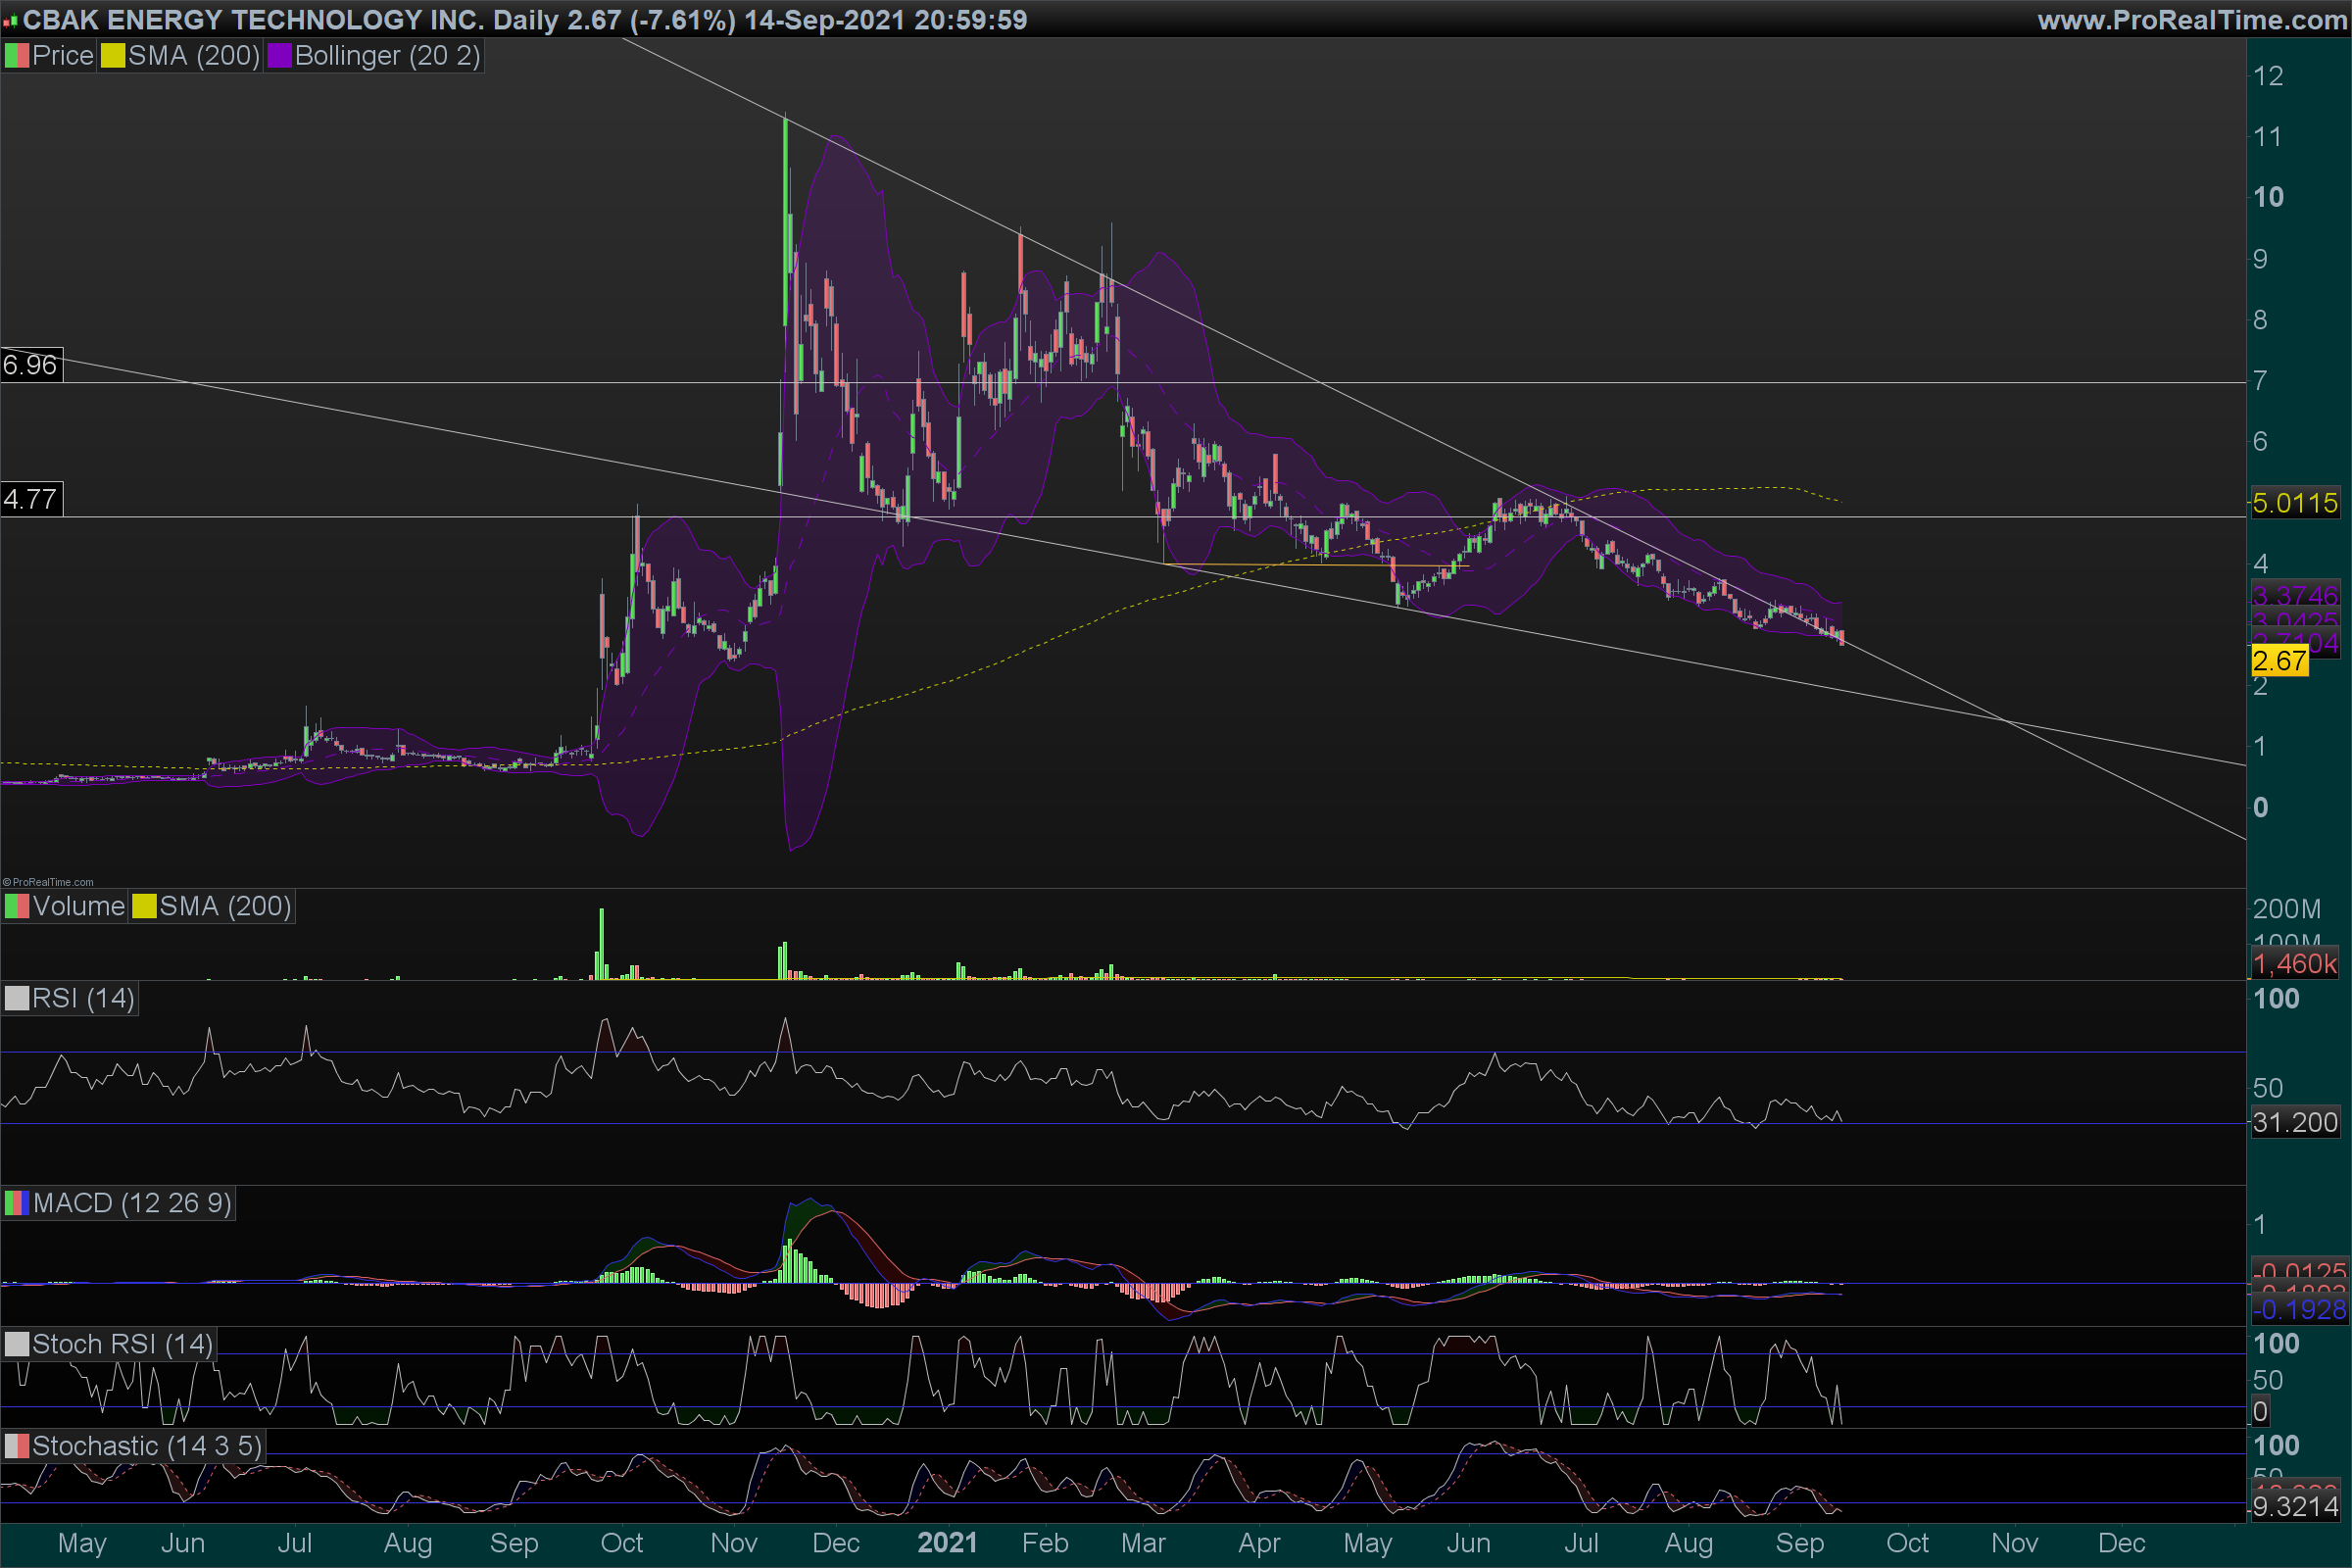Open the Bollinger (20 2) indicator label
The image size is (2352, 1568).
[x=387, y=56]
